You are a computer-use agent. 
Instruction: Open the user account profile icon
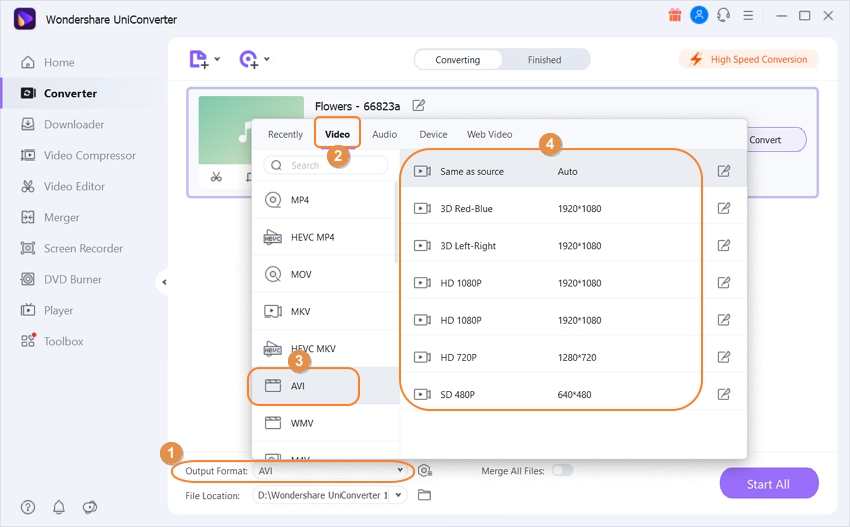(x=699, y=15)
